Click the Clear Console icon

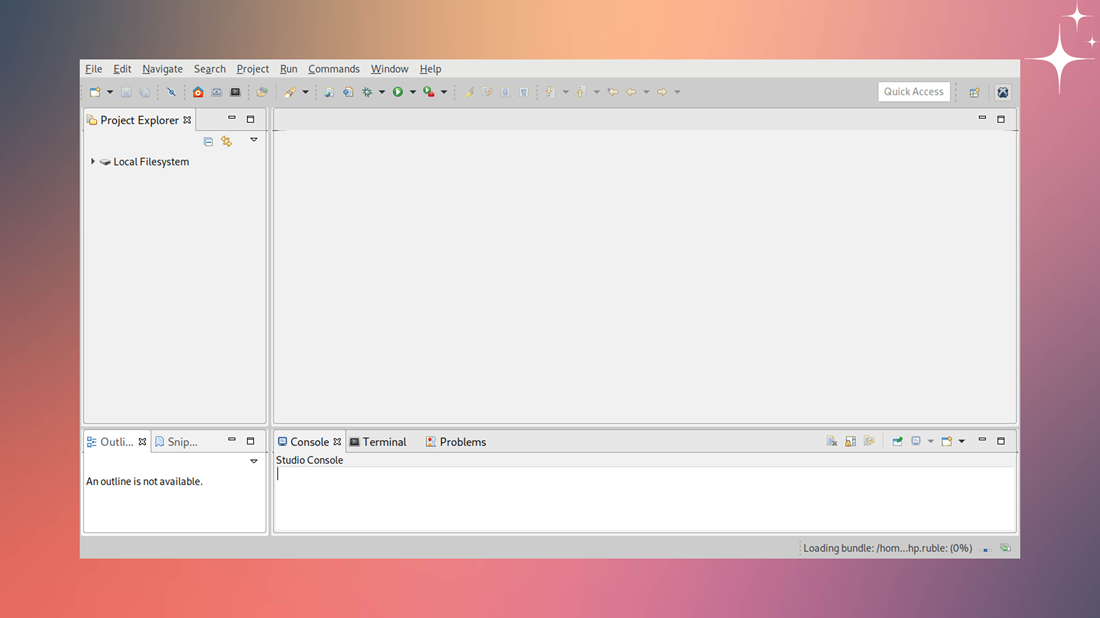click(831, 441)
